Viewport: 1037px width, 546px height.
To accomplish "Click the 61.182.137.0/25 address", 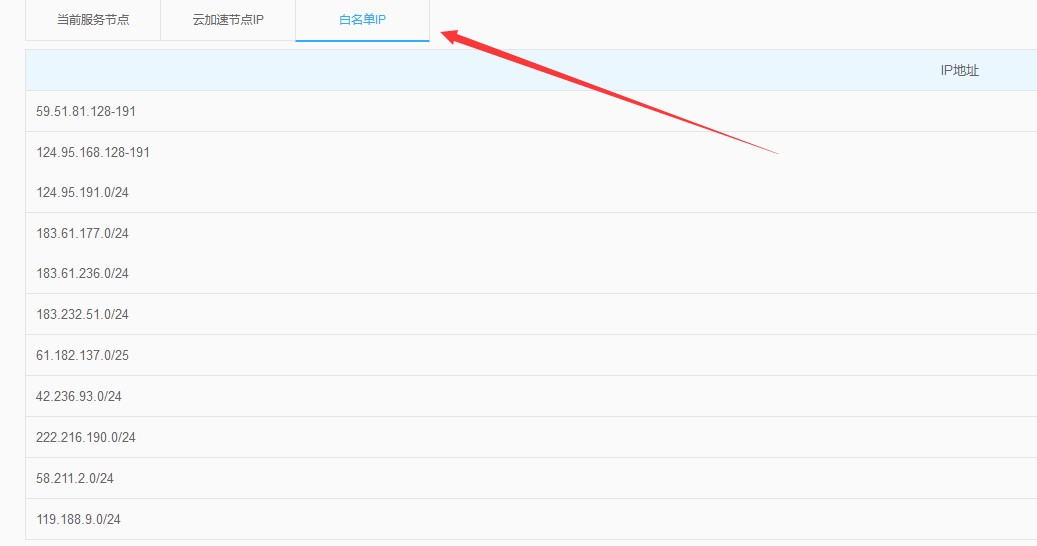I will [82, 355].
